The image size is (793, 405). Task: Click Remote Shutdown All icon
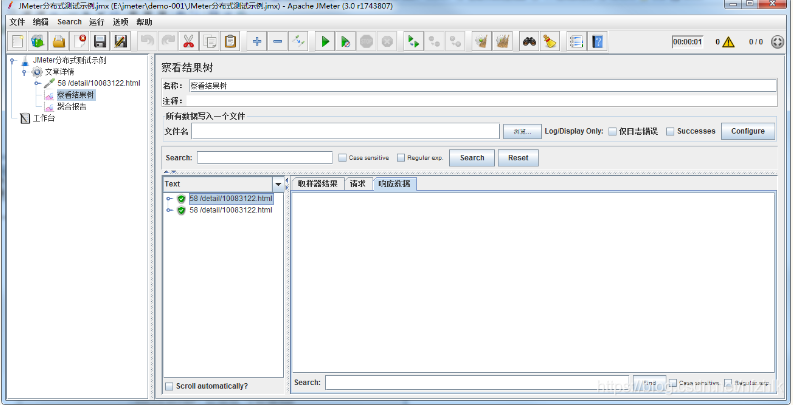coord(455,41)
